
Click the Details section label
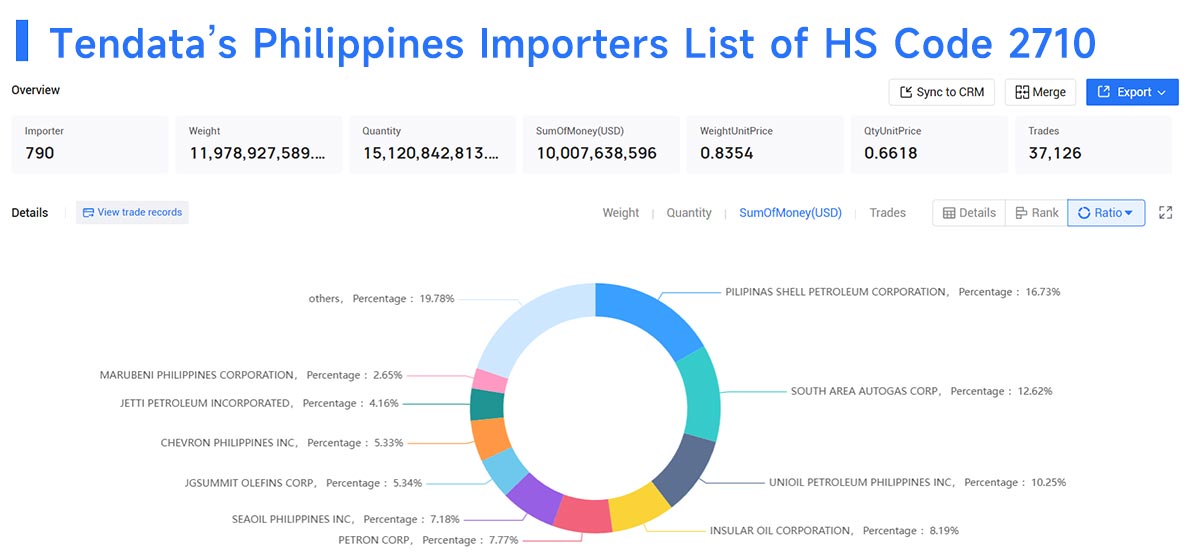pyautogui.click(x=30, y=212)
